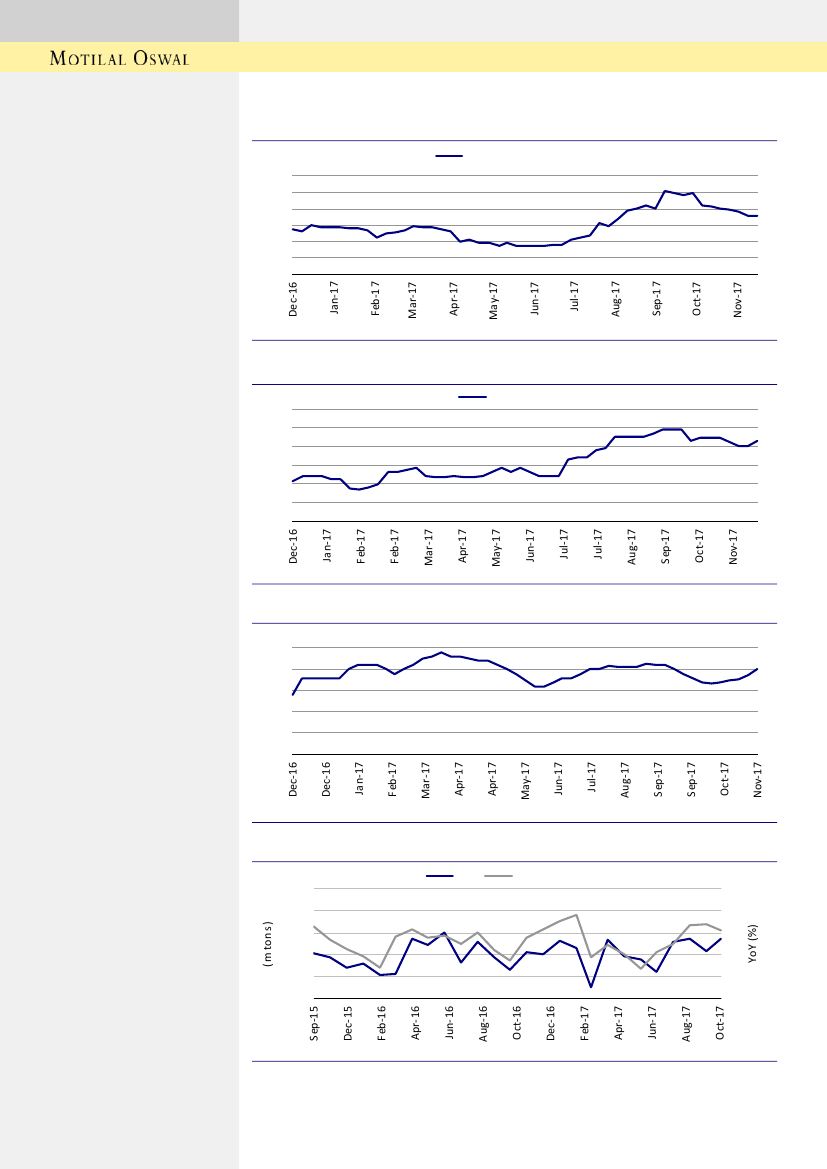Click the "YoY (%)" axis title
This screenshot has width=827, height=1169.
click(x=753, y=943)
